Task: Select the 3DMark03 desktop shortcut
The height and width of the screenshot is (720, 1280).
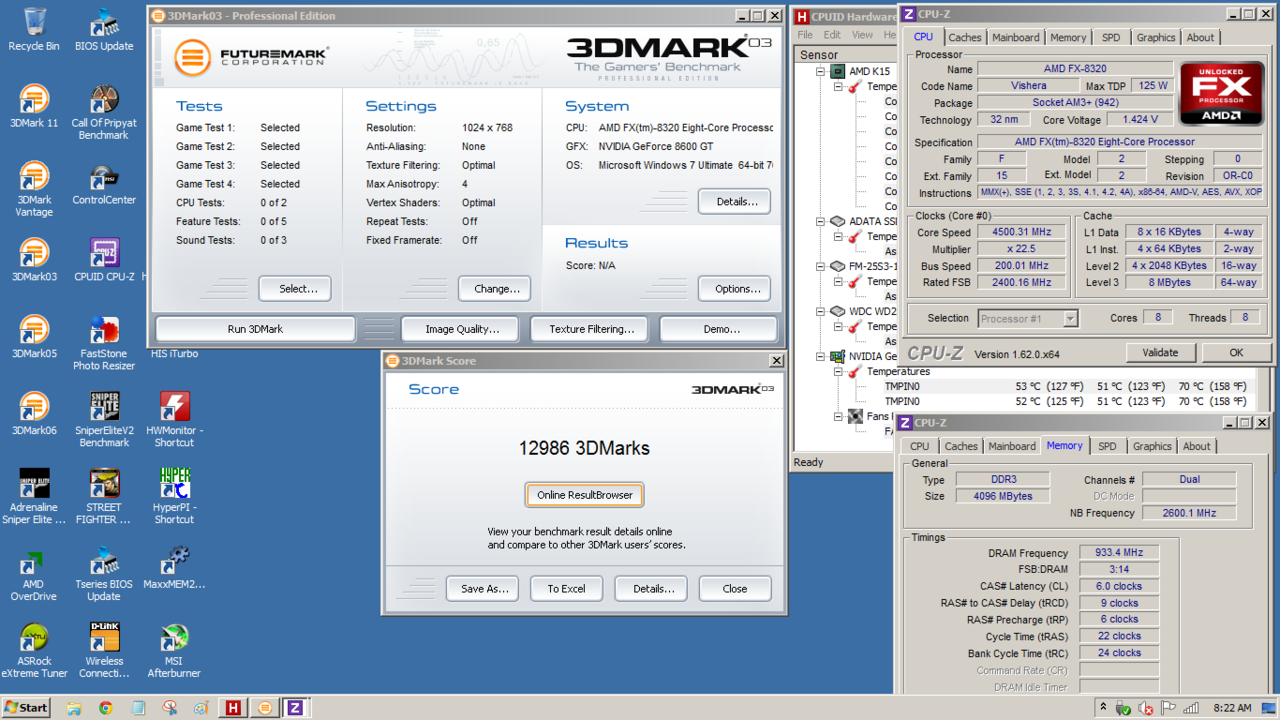Action: point(34,260)
